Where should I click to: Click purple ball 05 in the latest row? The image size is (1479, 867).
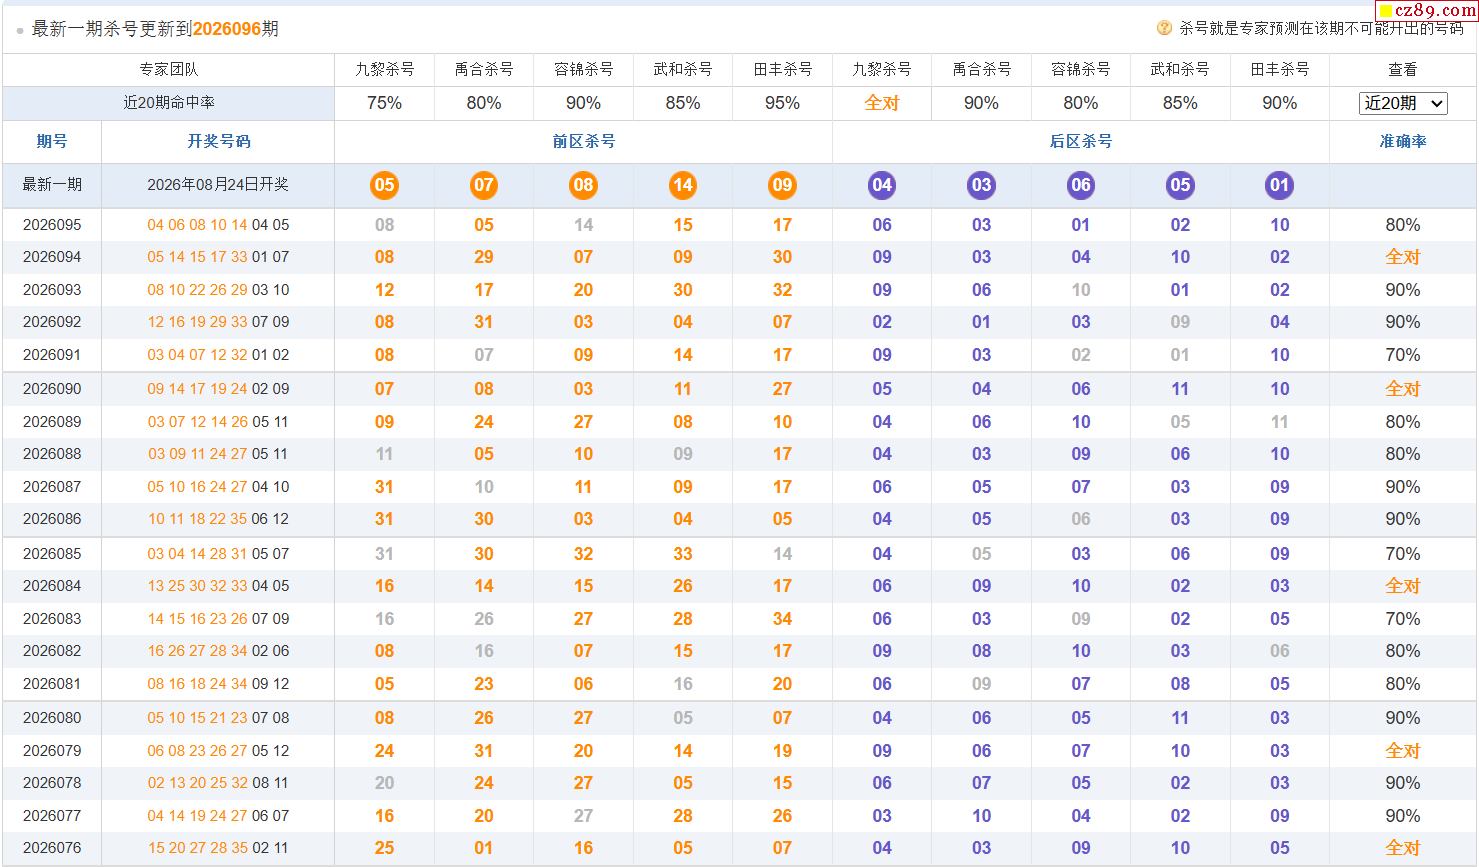(x=1180, y=185)
